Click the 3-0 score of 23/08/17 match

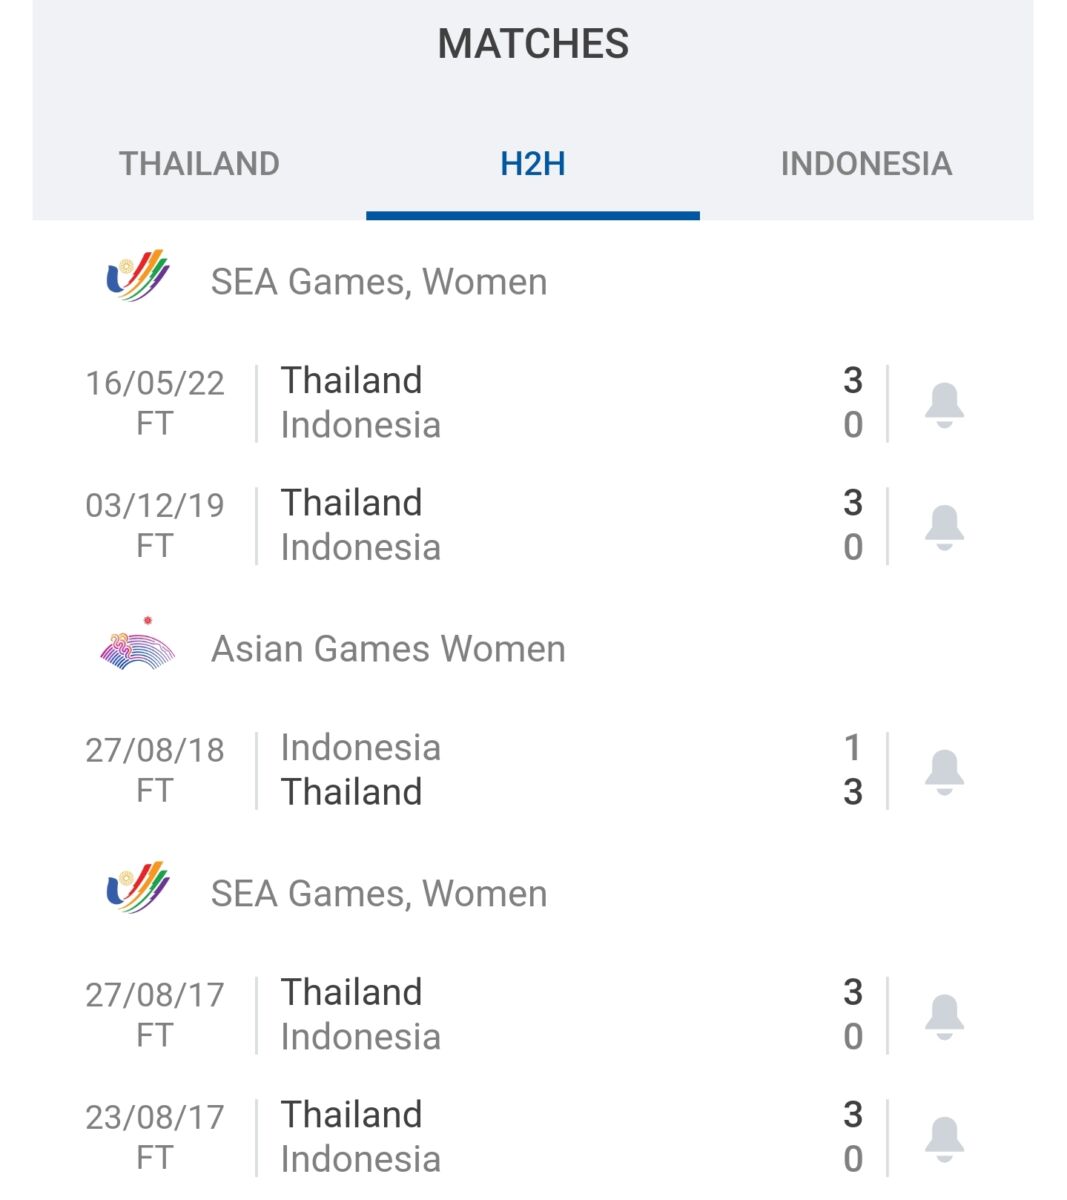(852, 1136)
